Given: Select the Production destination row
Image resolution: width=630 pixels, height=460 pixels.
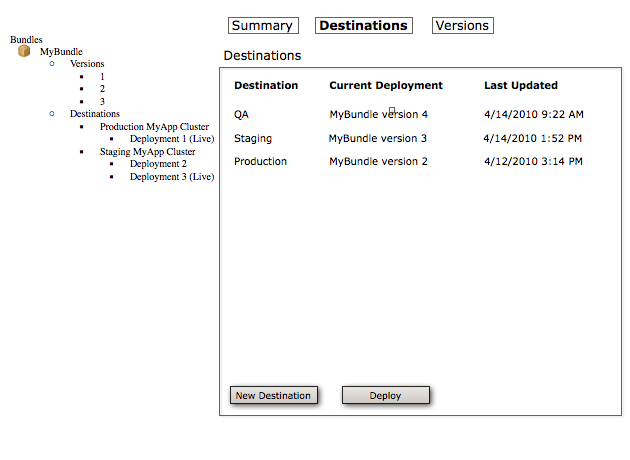Looking at the screenshot, I should coord(260,162).
